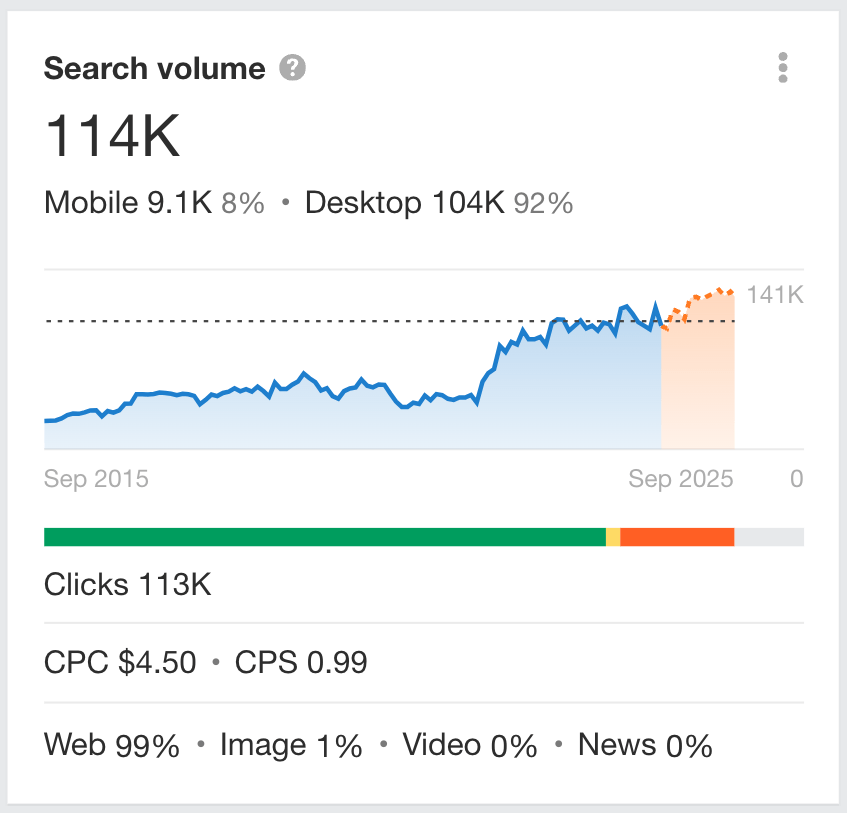Click the 141K forecast label

pos(775,295)
